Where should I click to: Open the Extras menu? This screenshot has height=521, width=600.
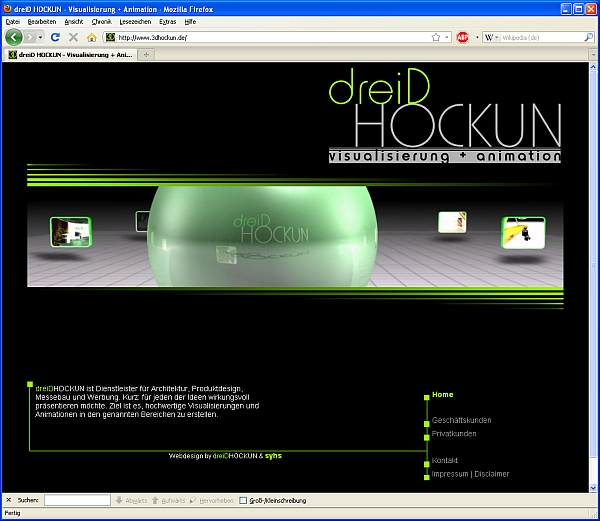point(168,22)
